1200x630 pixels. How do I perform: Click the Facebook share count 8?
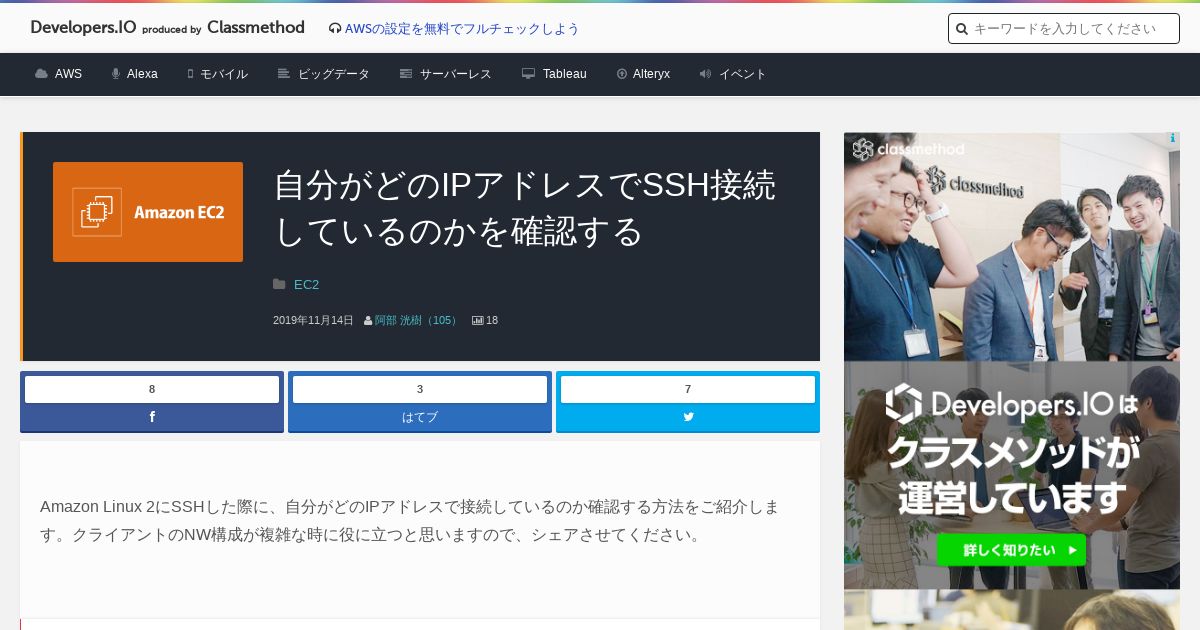coord(152,389)
